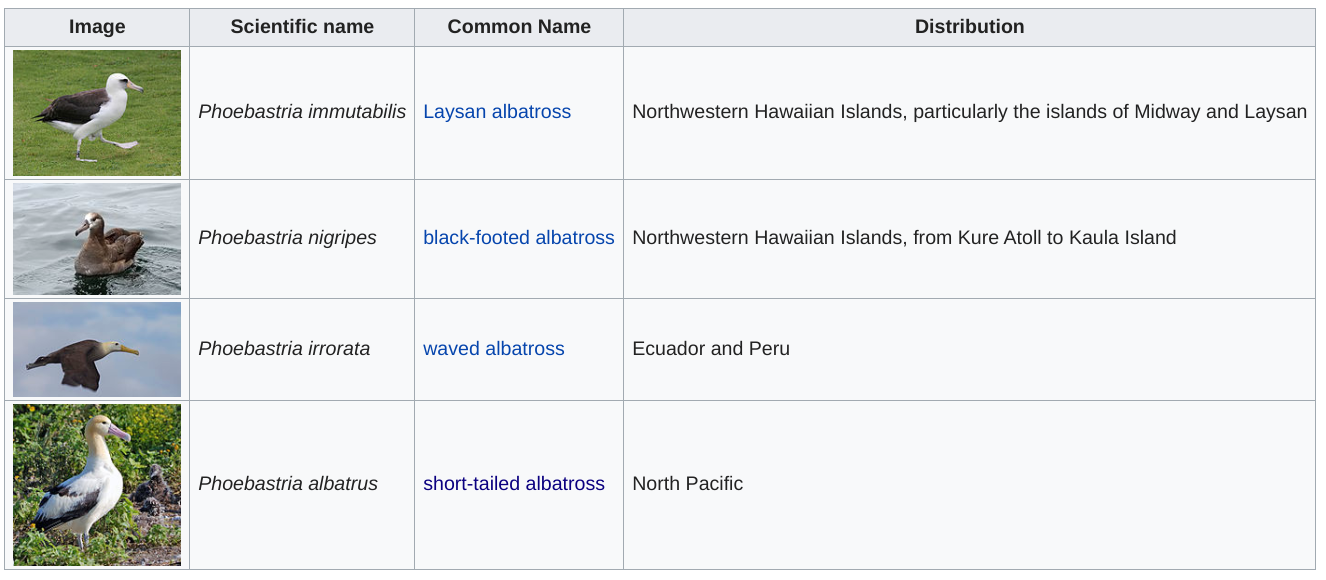Image resolution: width=1326 pixels, height=580 pixels.
Task: Follow the waved albatross link
Action: [494, 349]
